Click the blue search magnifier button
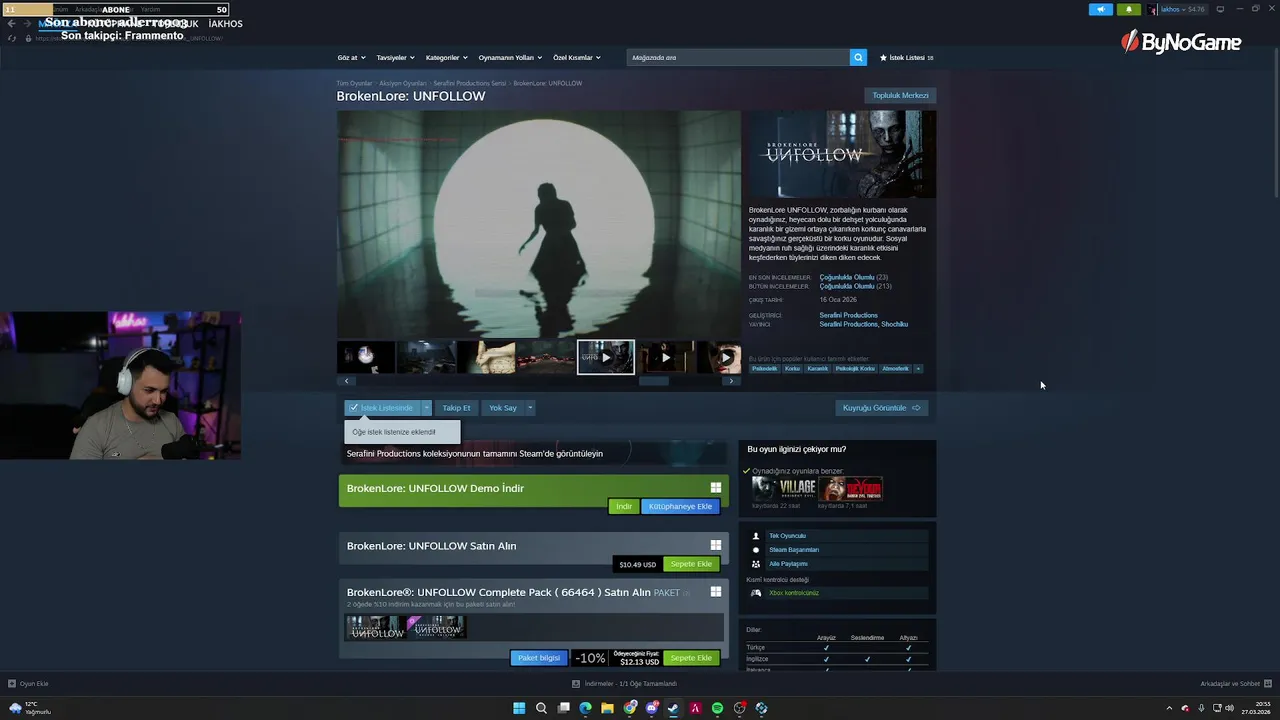The image size is (1280, 720). [858, 57]
